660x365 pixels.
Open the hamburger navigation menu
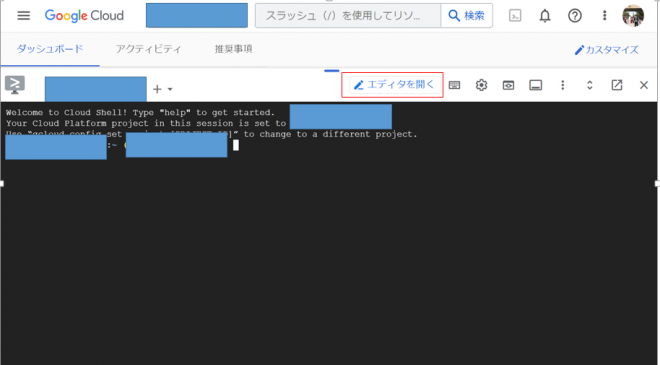pyautogui.click(x=24, y=16)
